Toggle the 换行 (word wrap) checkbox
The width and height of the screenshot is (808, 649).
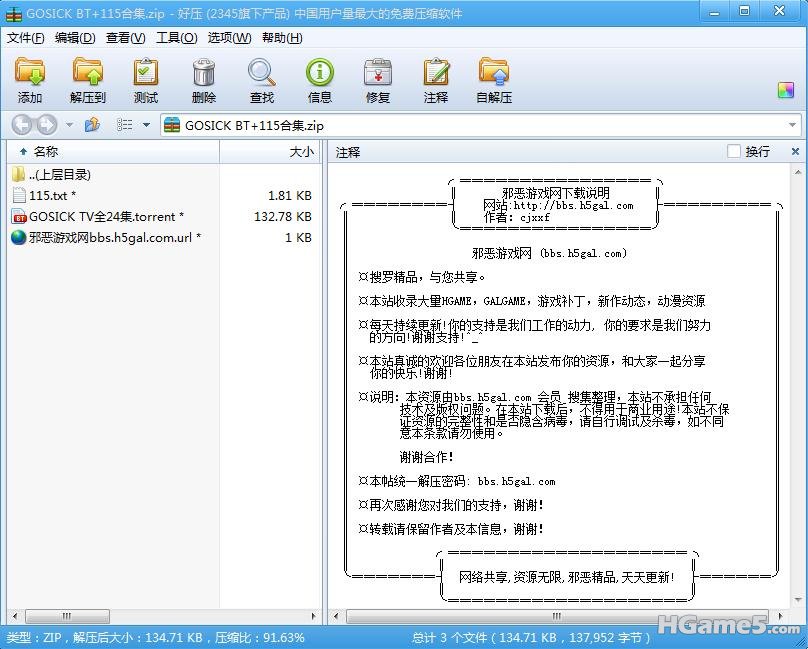coord(734,152)
